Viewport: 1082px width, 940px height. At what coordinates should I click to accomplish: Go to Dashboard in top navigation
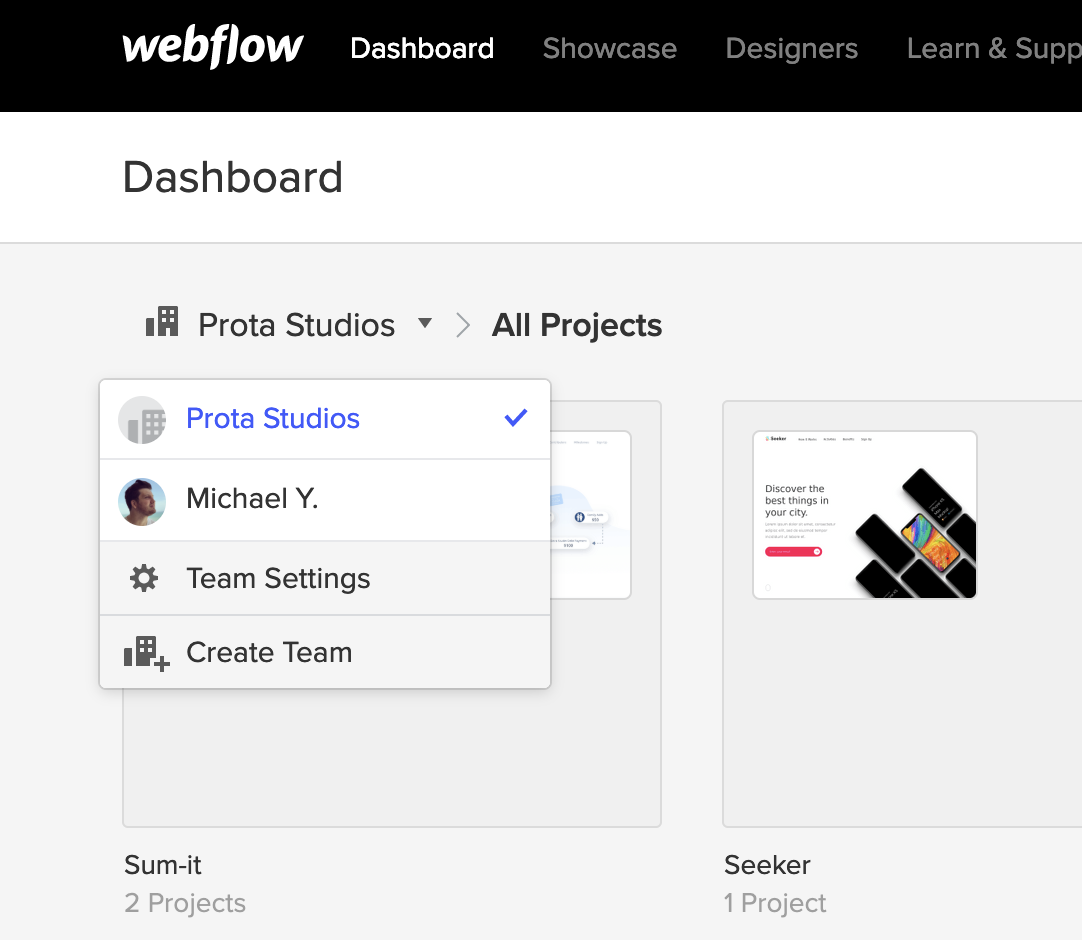click(422, 48)
